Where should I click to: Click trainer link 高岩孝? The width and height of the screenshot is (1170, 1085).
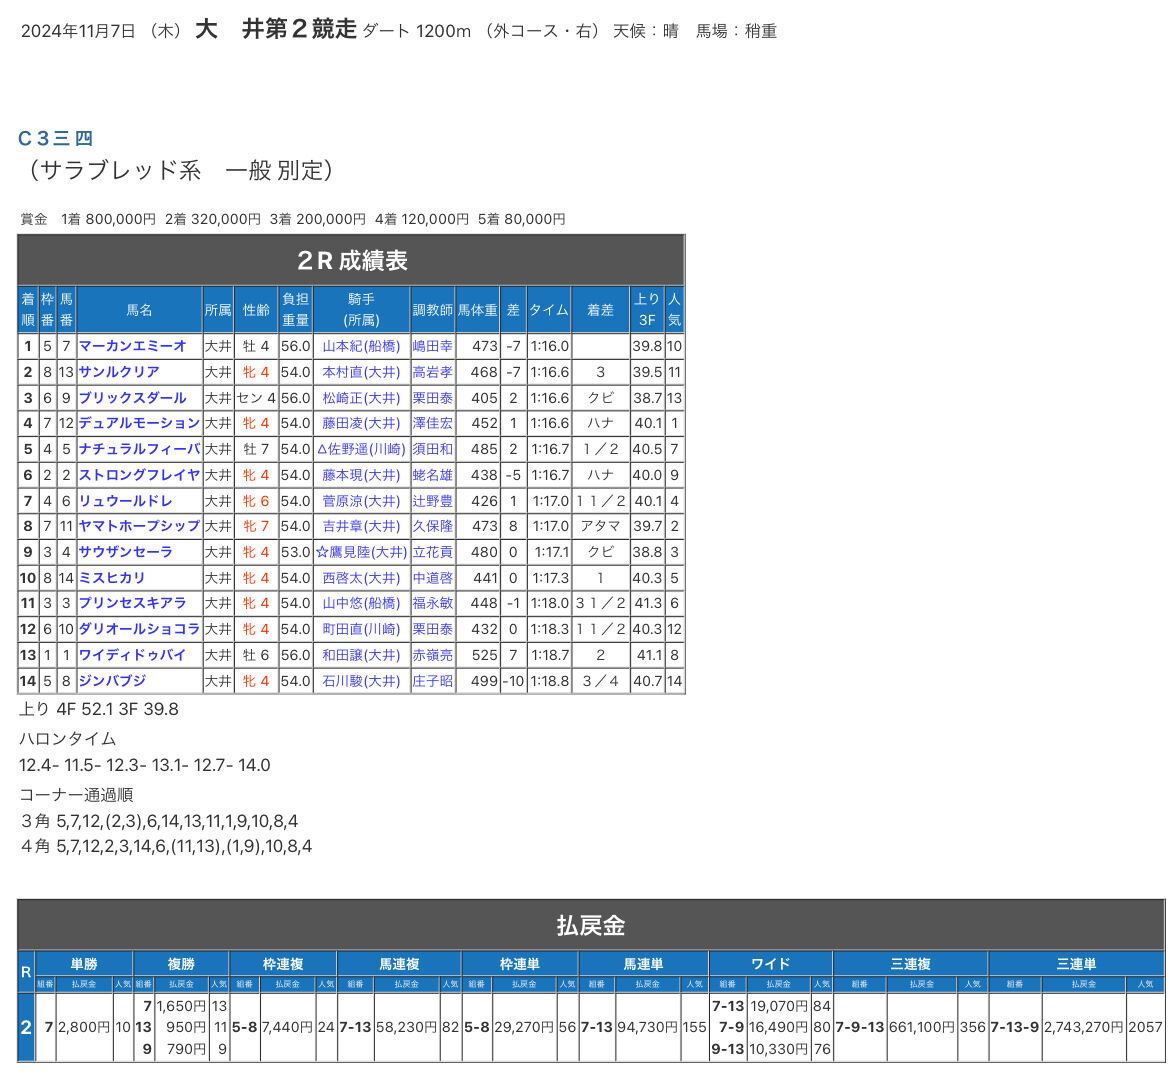click(x=433, y=372)
